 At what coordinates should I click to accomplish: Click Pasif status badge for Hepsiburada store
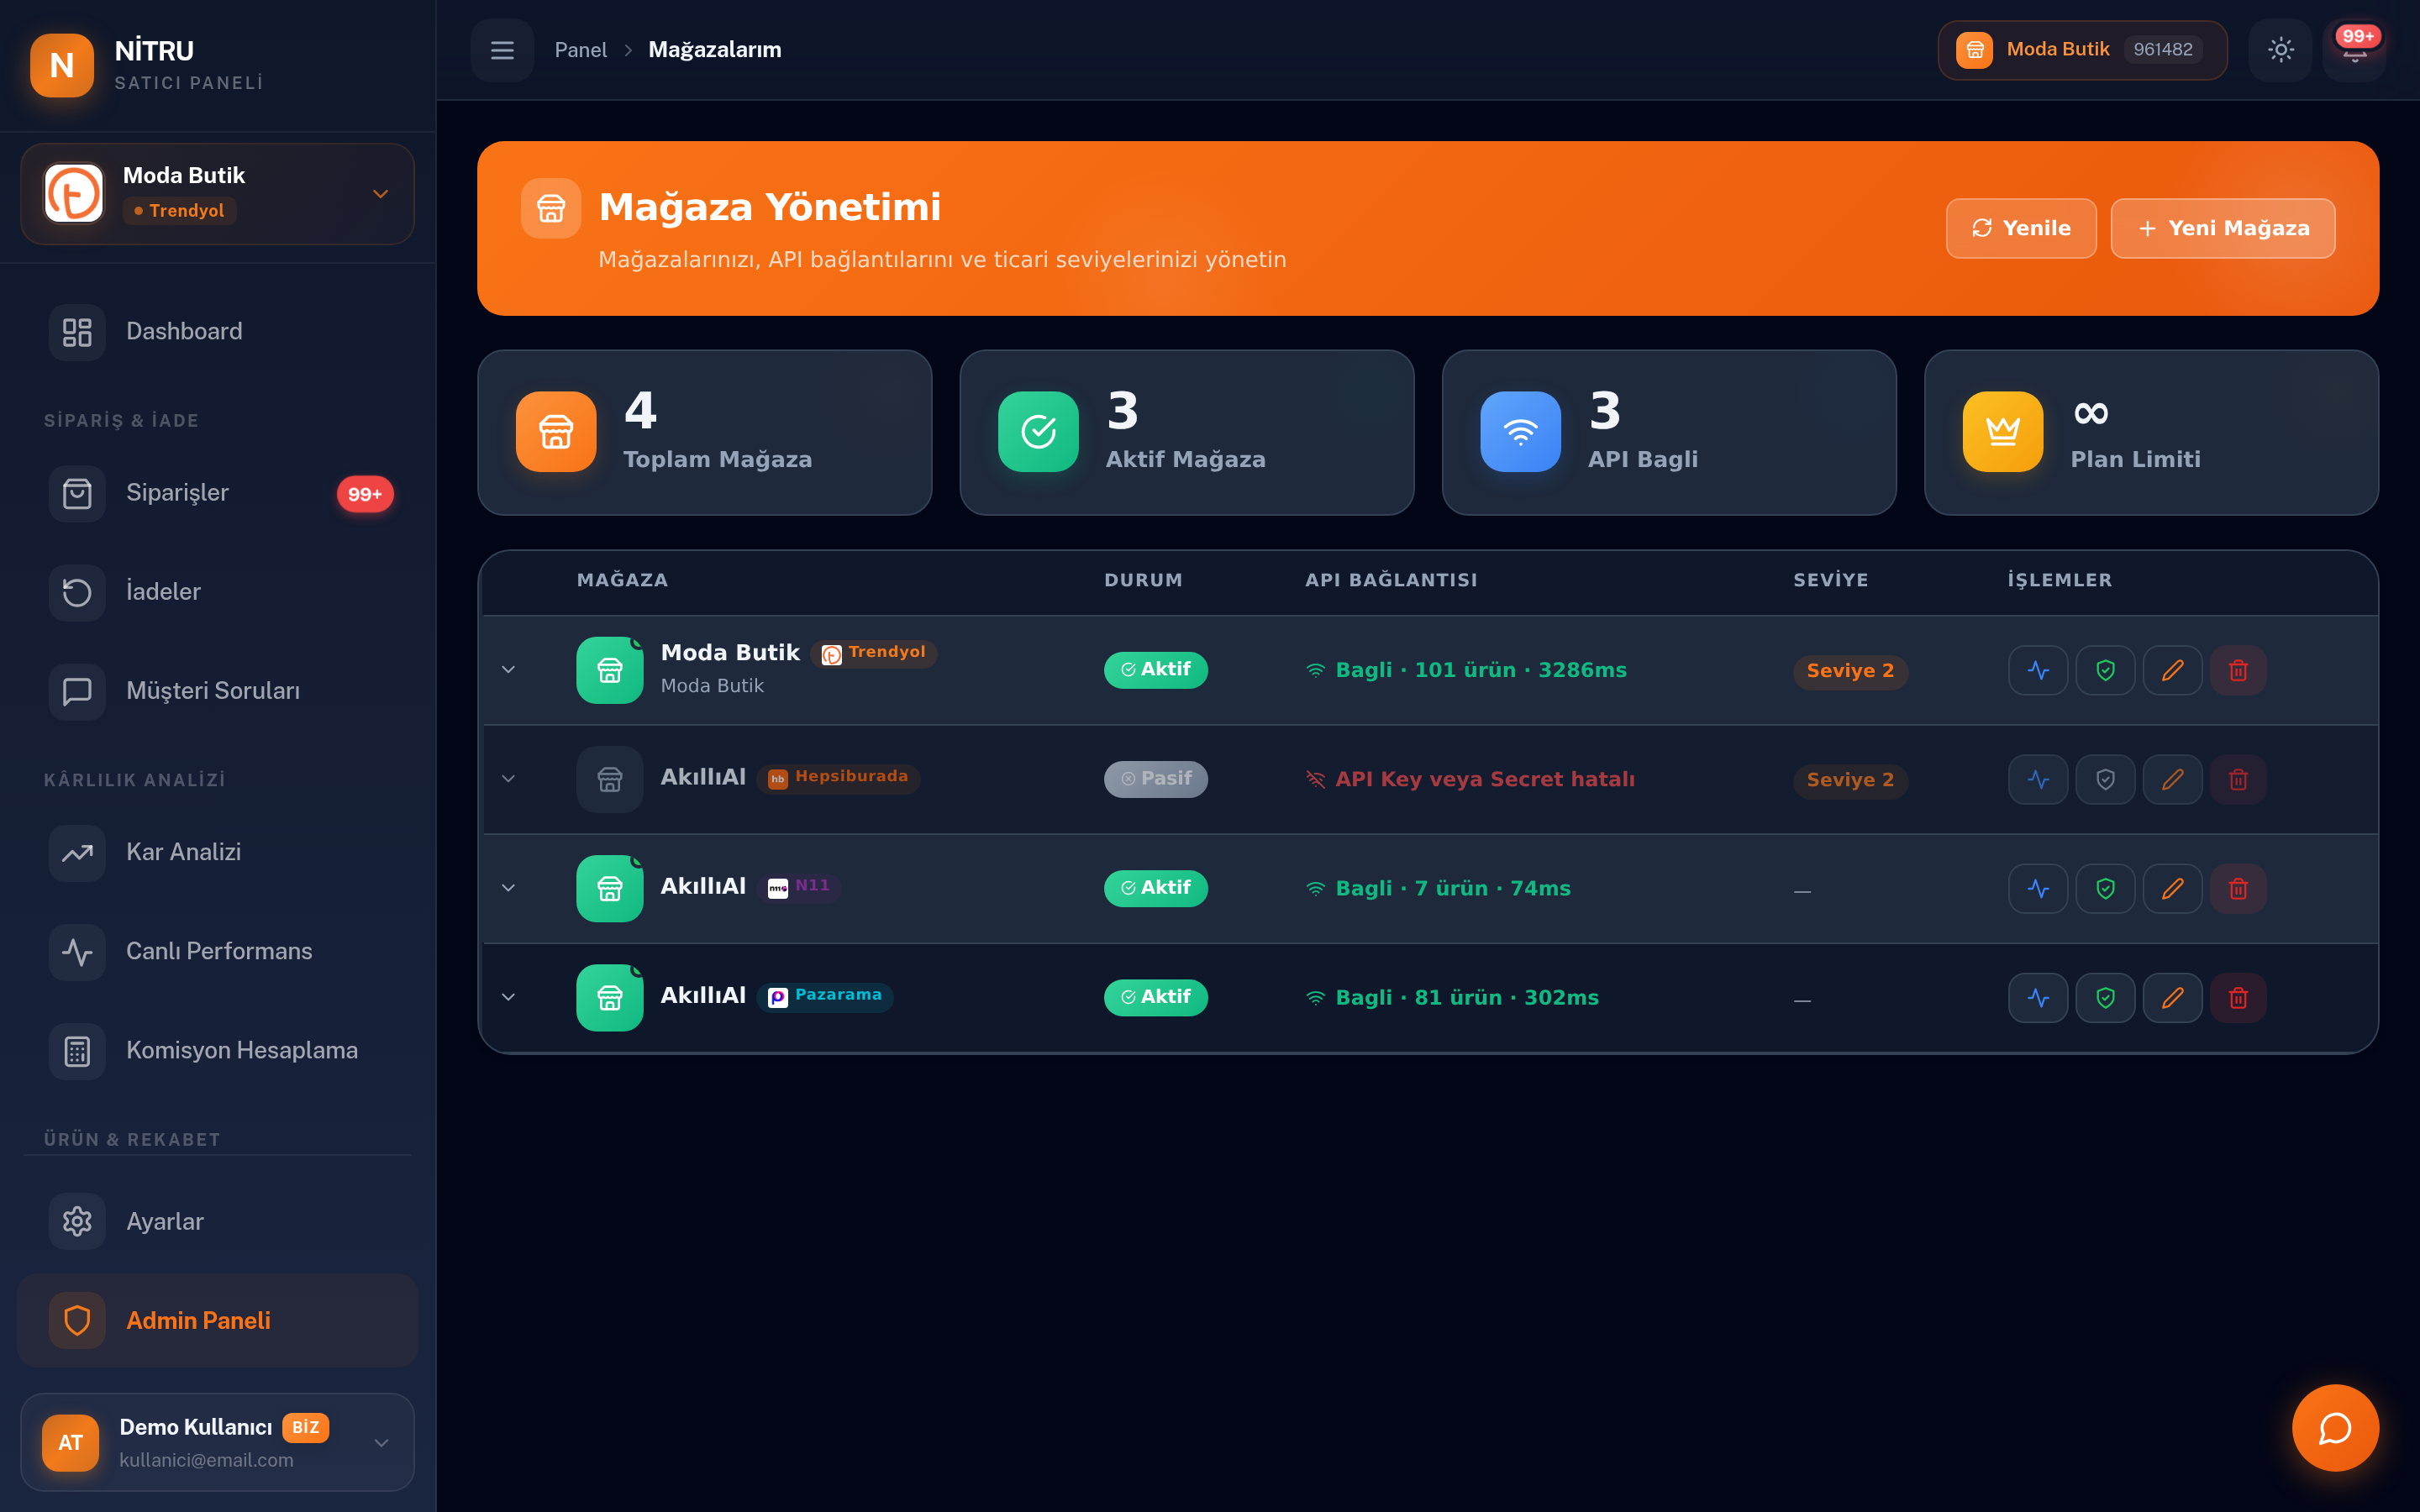[x=1155, y=778]
